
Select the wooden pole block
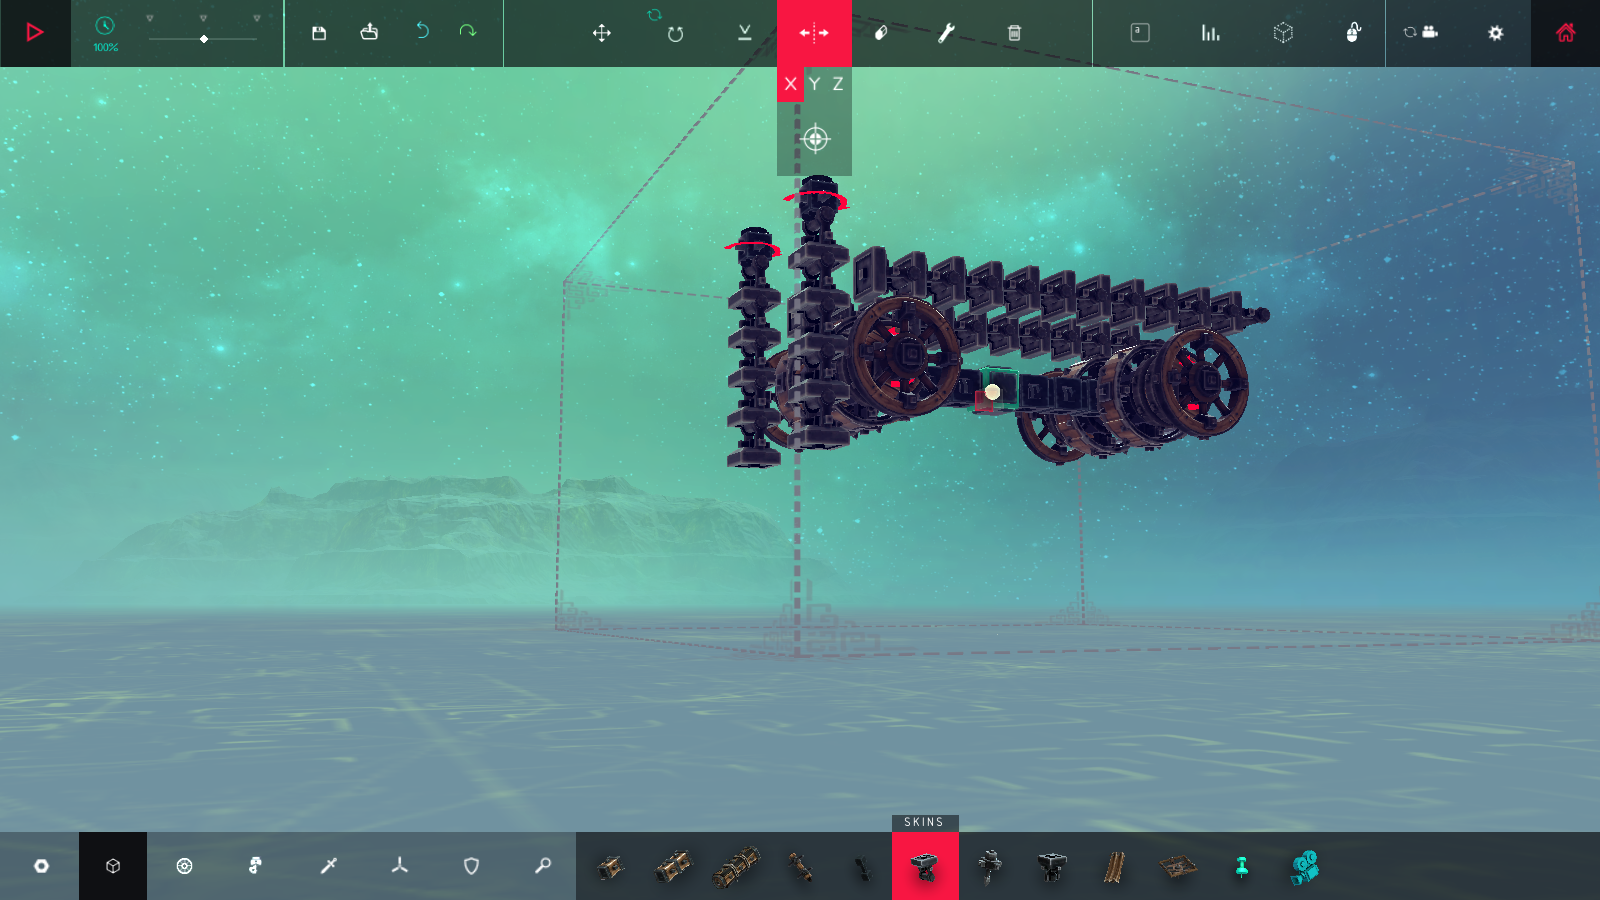coord(800,867)
